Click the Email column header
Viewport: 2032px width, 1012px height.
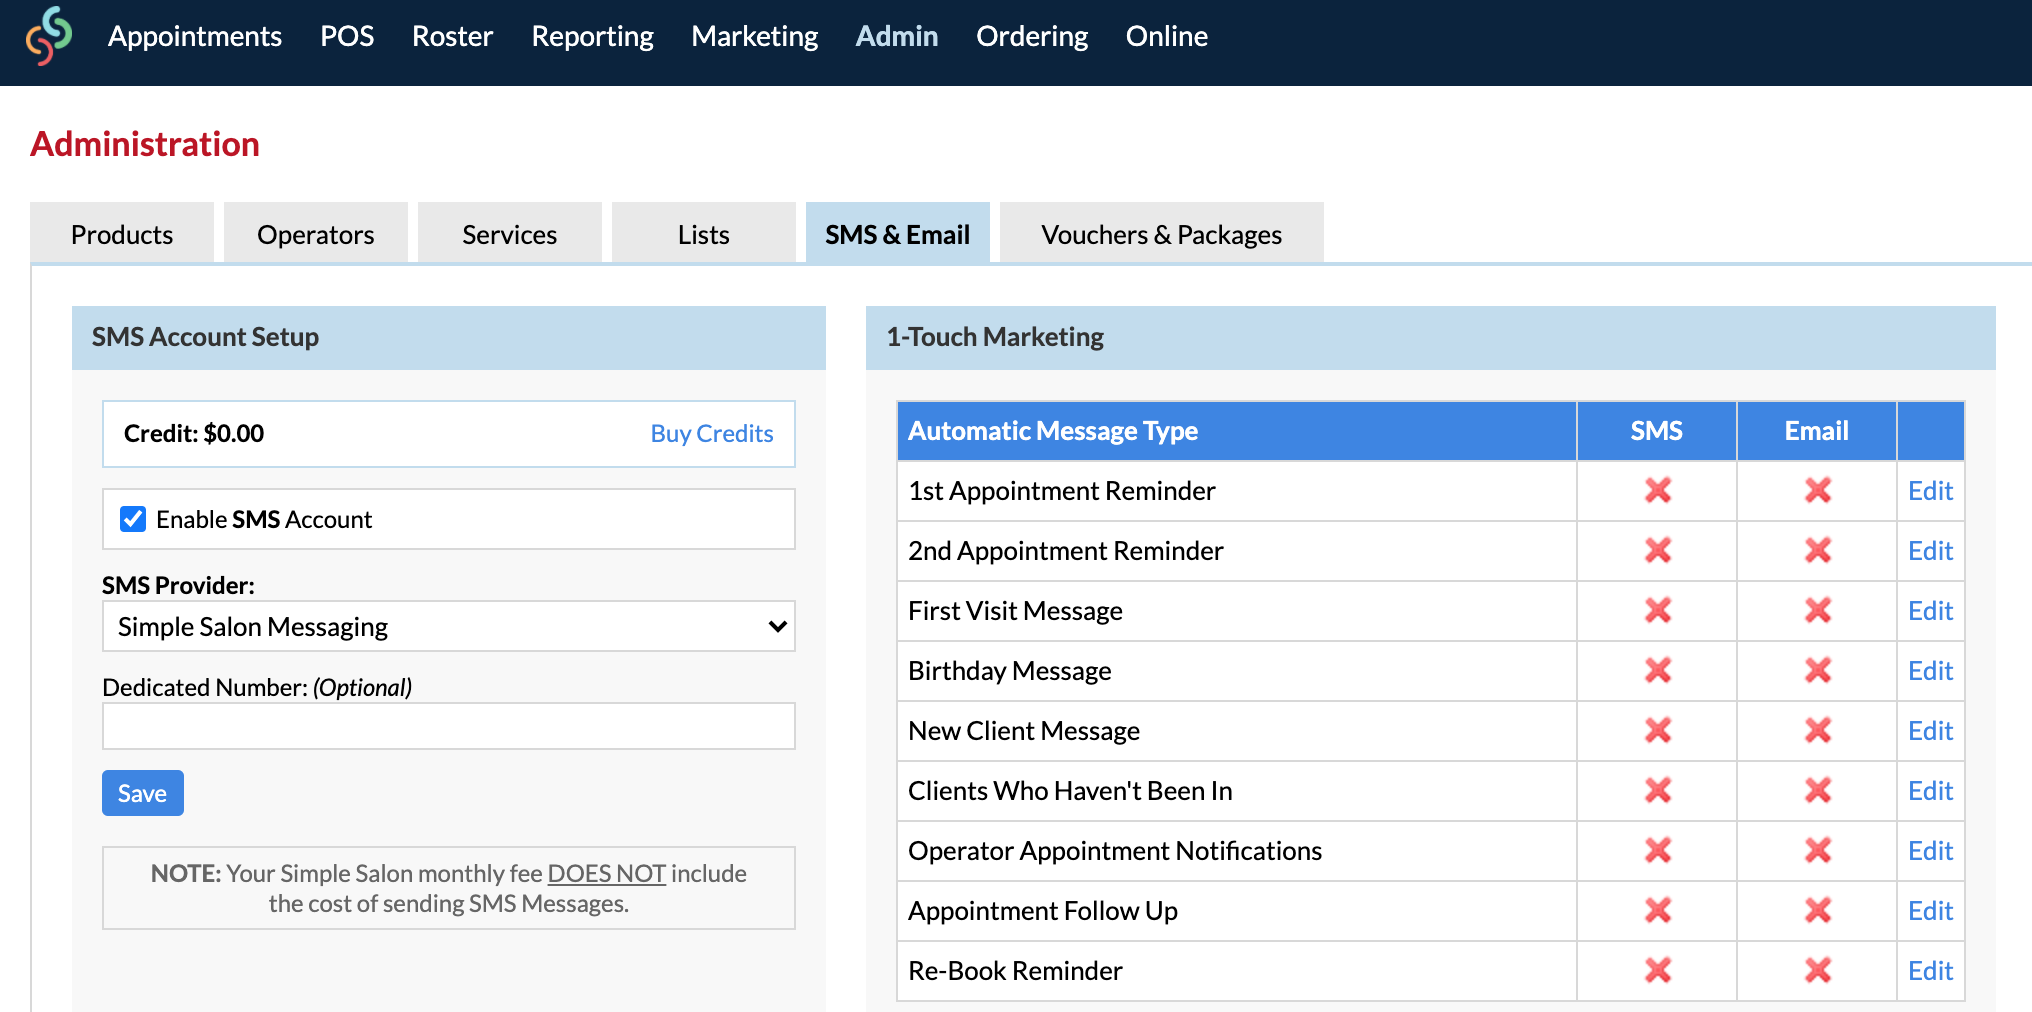click(x=1817, y=431)
